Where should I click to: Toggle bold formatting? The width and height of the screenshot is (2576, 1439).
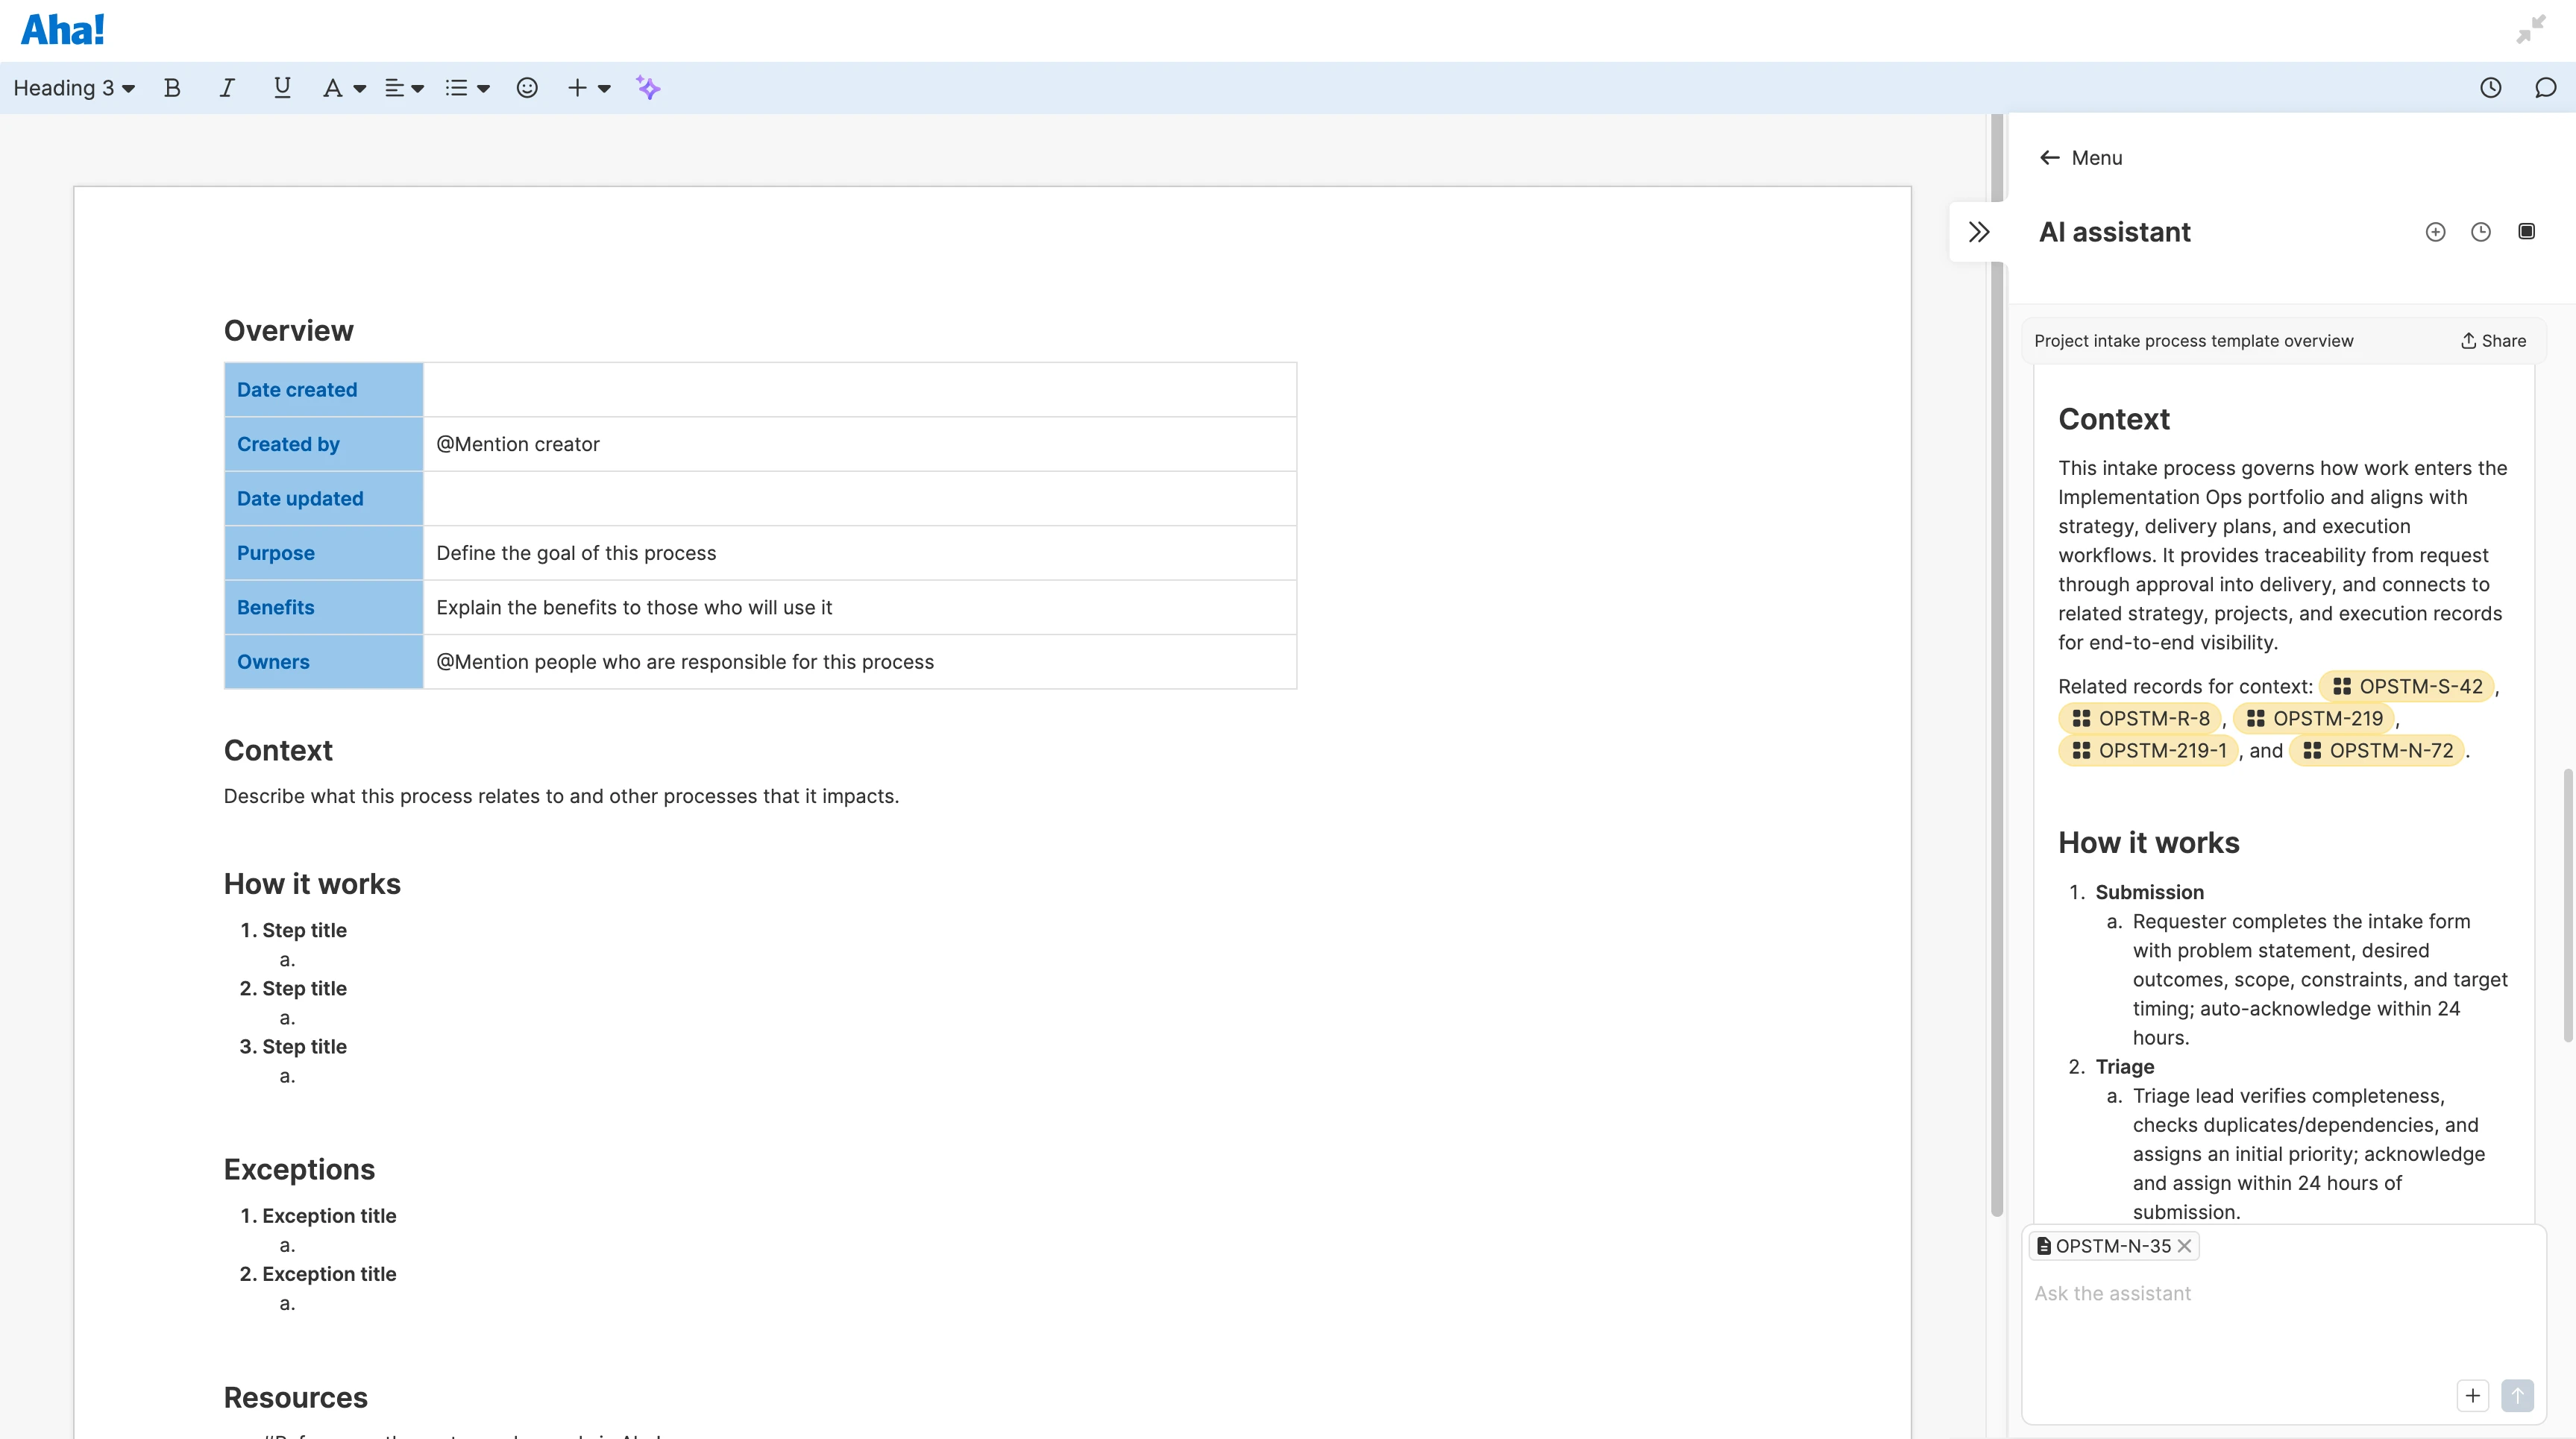pos(171,88)
